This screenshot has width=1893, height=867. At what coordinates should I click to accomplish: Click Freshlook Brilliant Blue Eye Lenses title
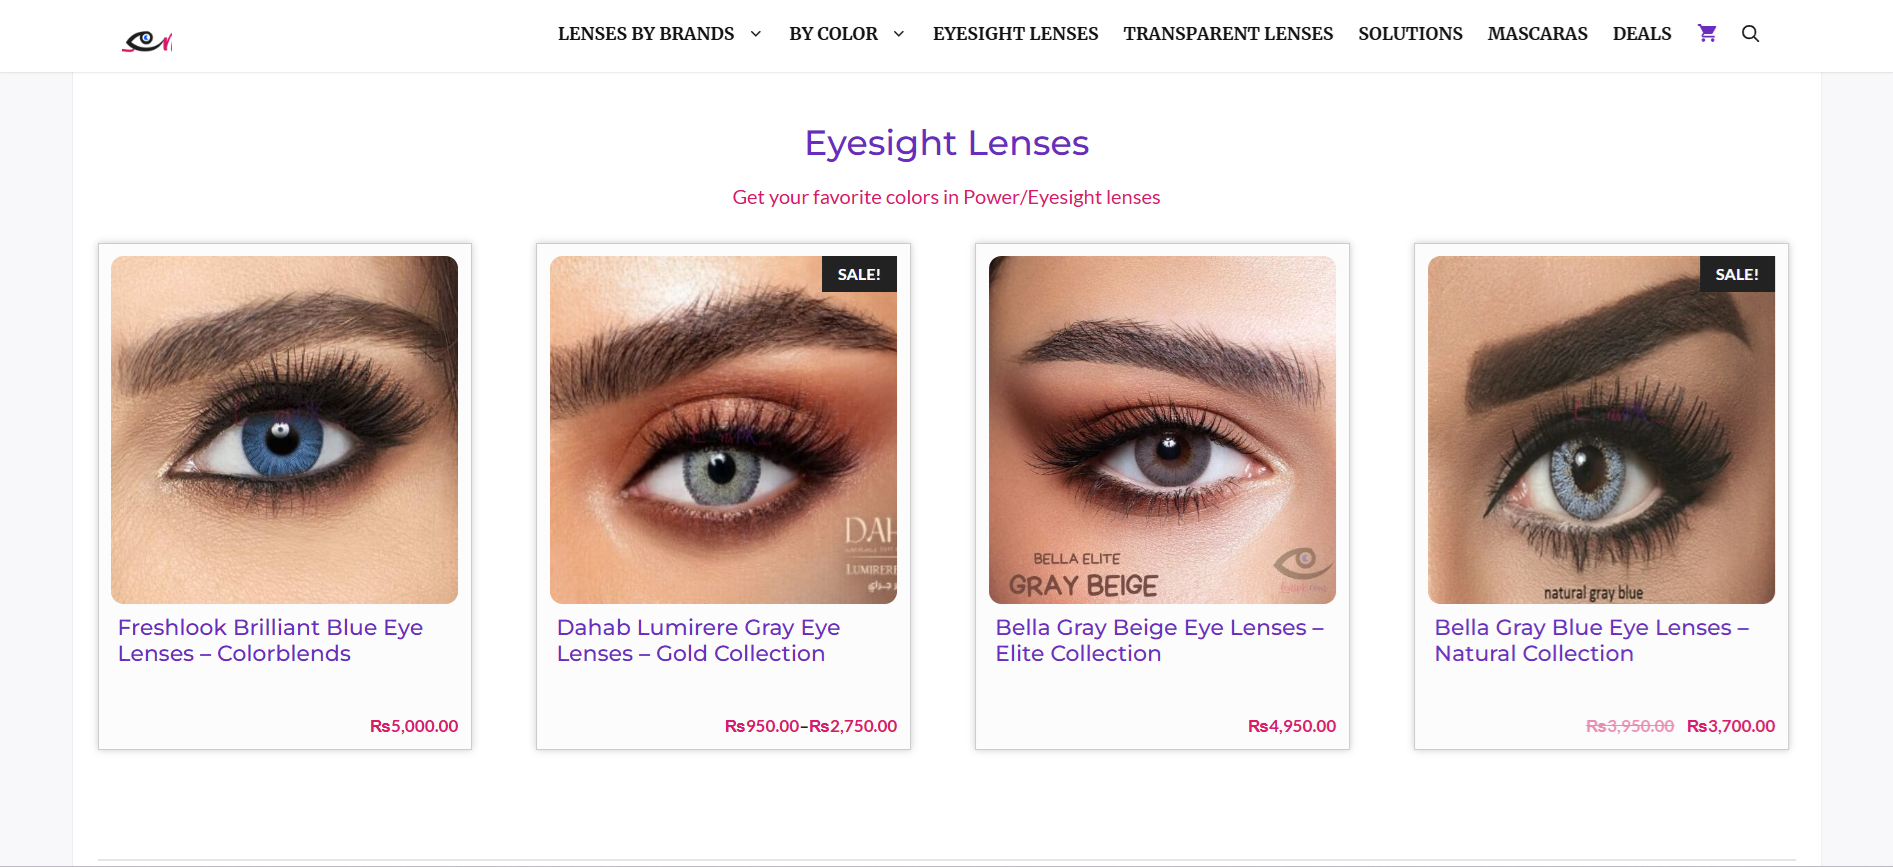tap(270, 640)
